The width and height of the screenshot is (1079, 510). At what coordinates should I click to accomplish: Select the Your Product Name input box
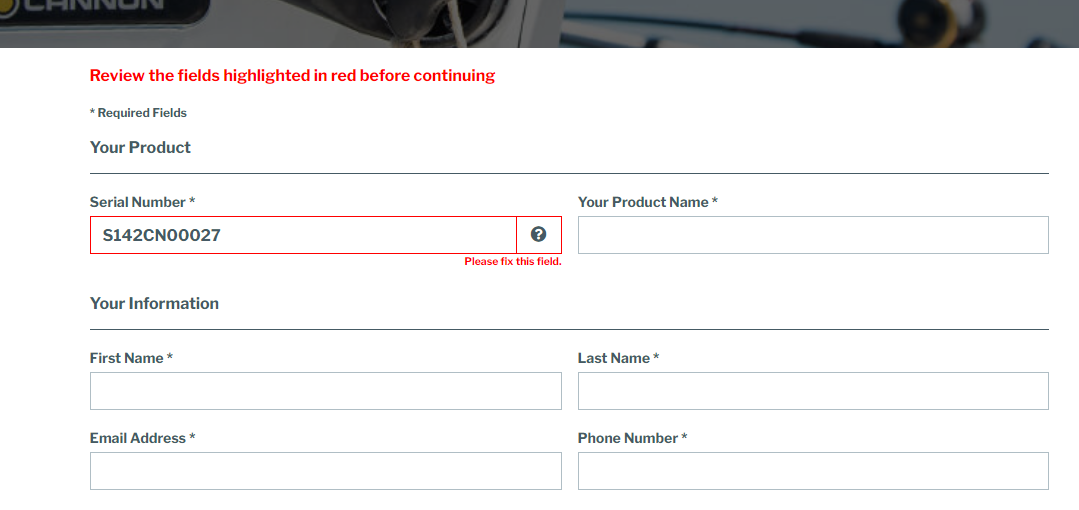click(813, 235)
